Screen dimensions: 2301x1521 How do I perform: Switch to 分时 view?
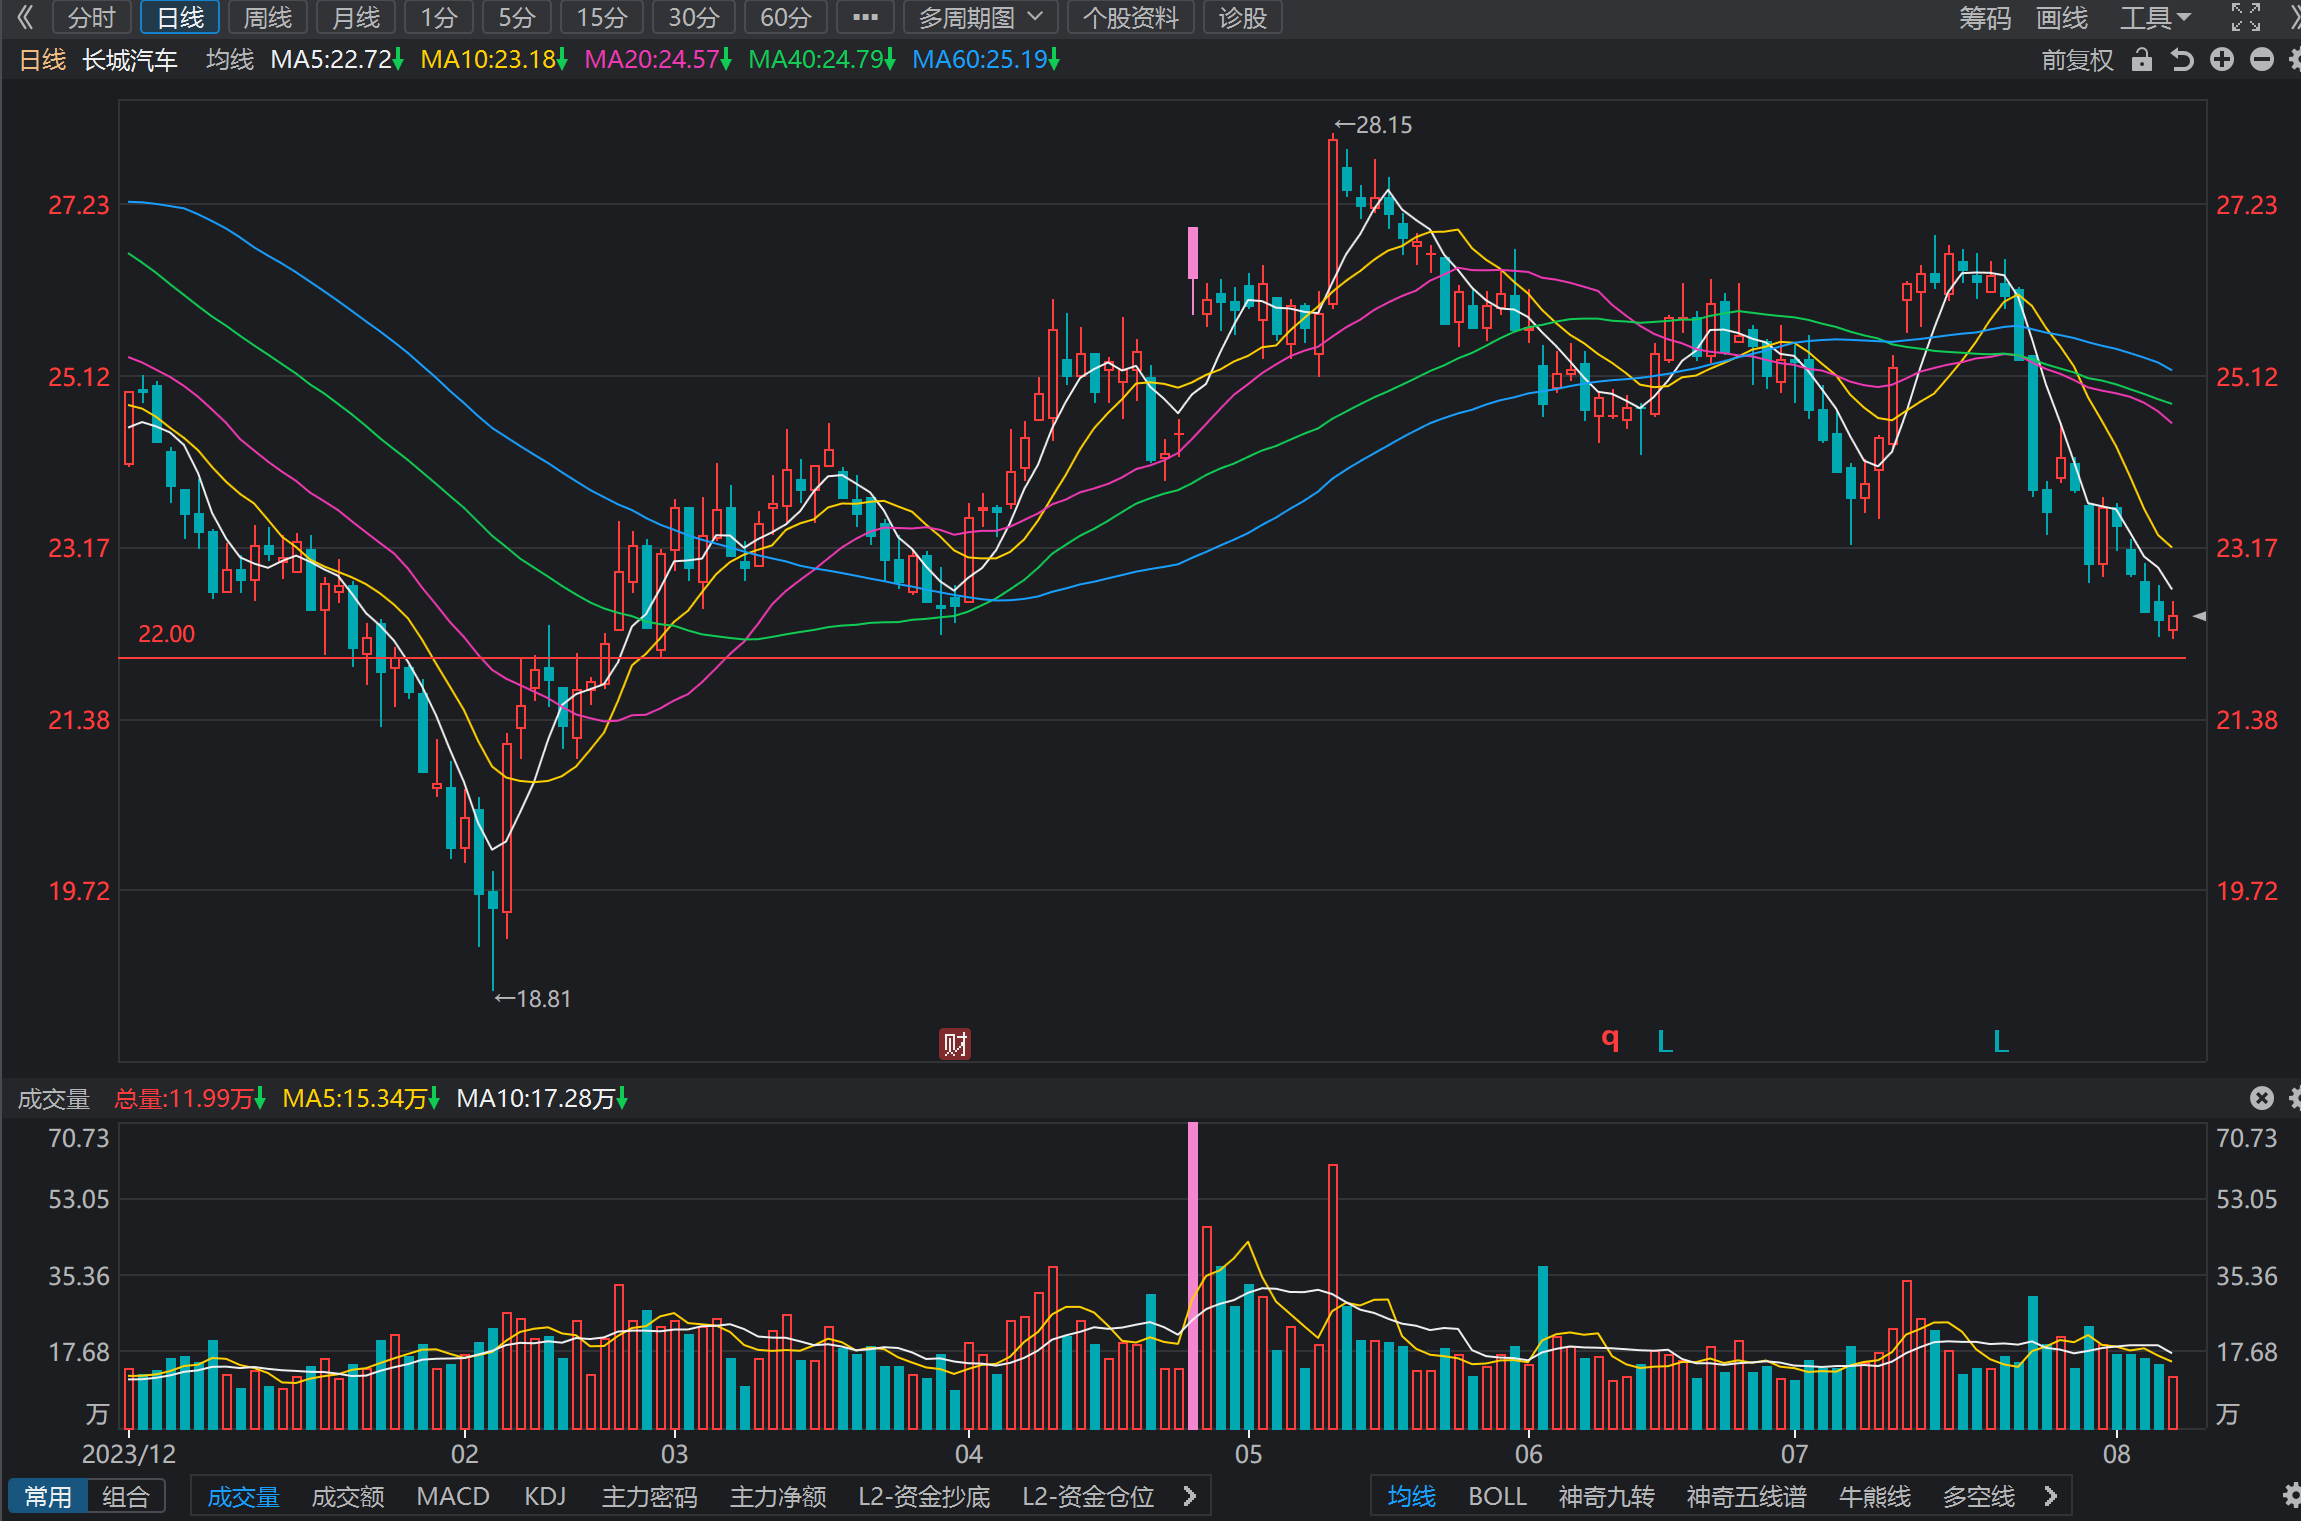pos(91,17)
